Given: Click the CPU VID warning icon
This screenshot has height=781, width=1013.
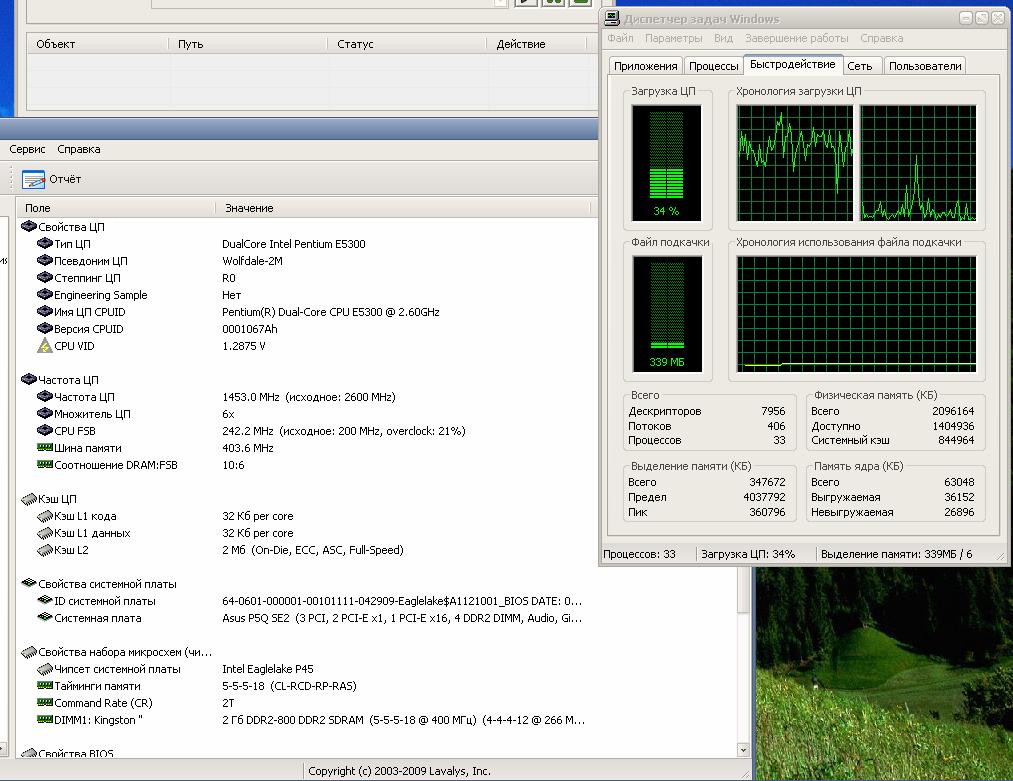Looking at the screenshot, I should click(44, 346).
